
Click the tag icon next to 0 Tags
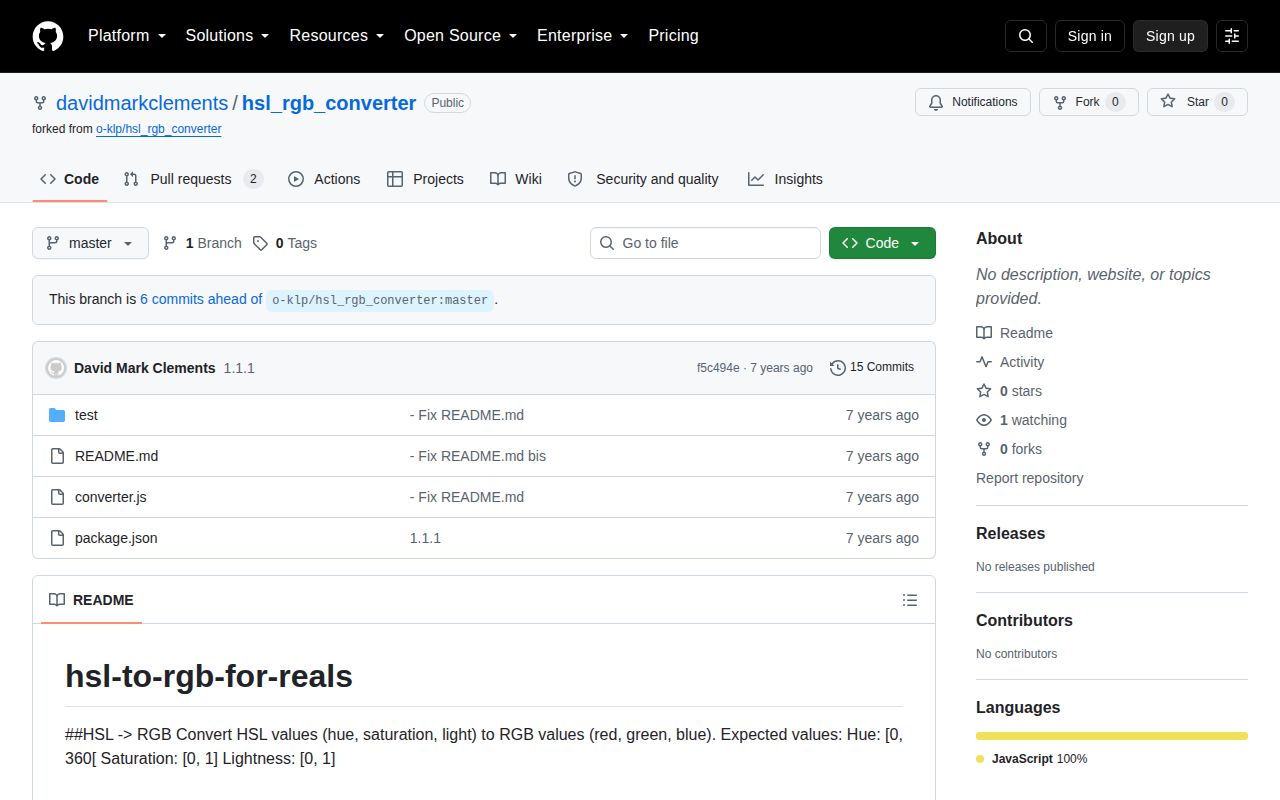click(261, 243)
